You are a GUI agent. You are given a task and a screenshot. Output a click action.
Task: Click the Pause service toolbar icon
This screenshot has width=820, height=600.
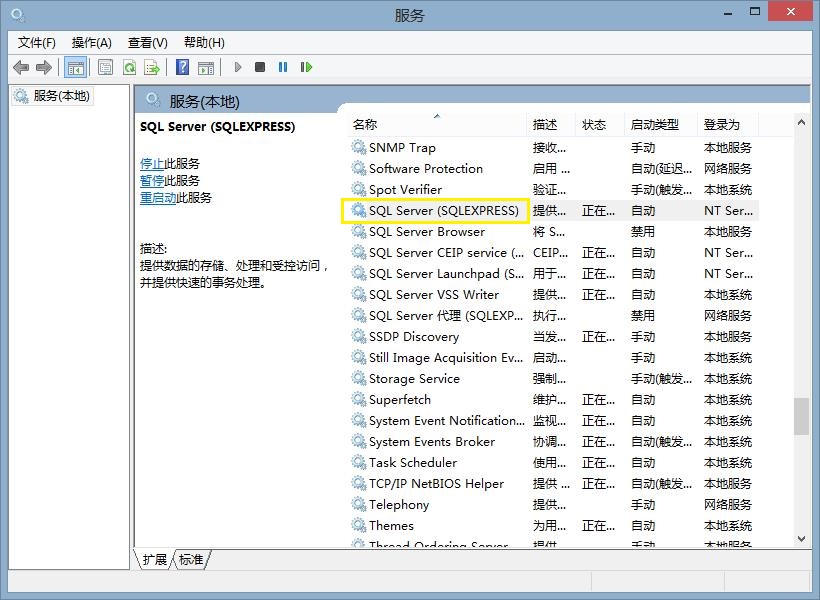pos(283,67)
